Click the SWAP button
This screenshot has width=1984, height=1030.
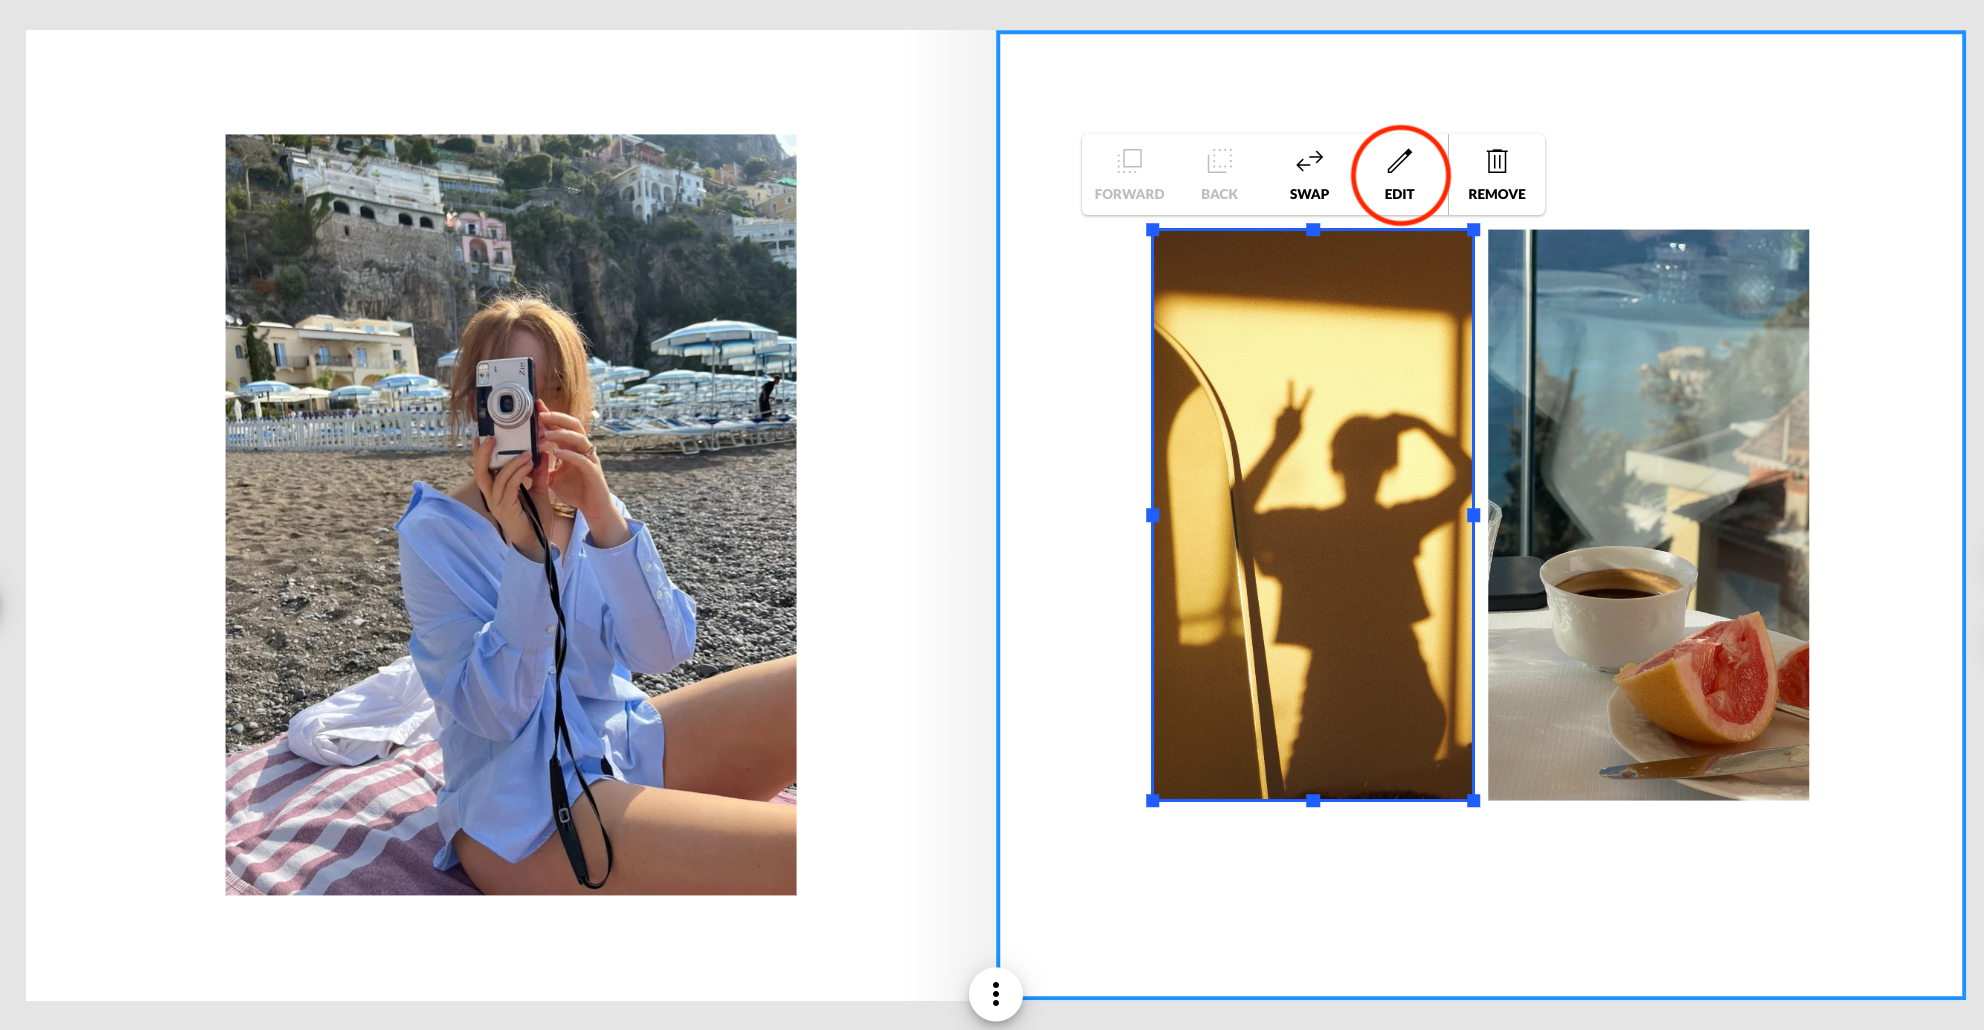coord(1308,175)
